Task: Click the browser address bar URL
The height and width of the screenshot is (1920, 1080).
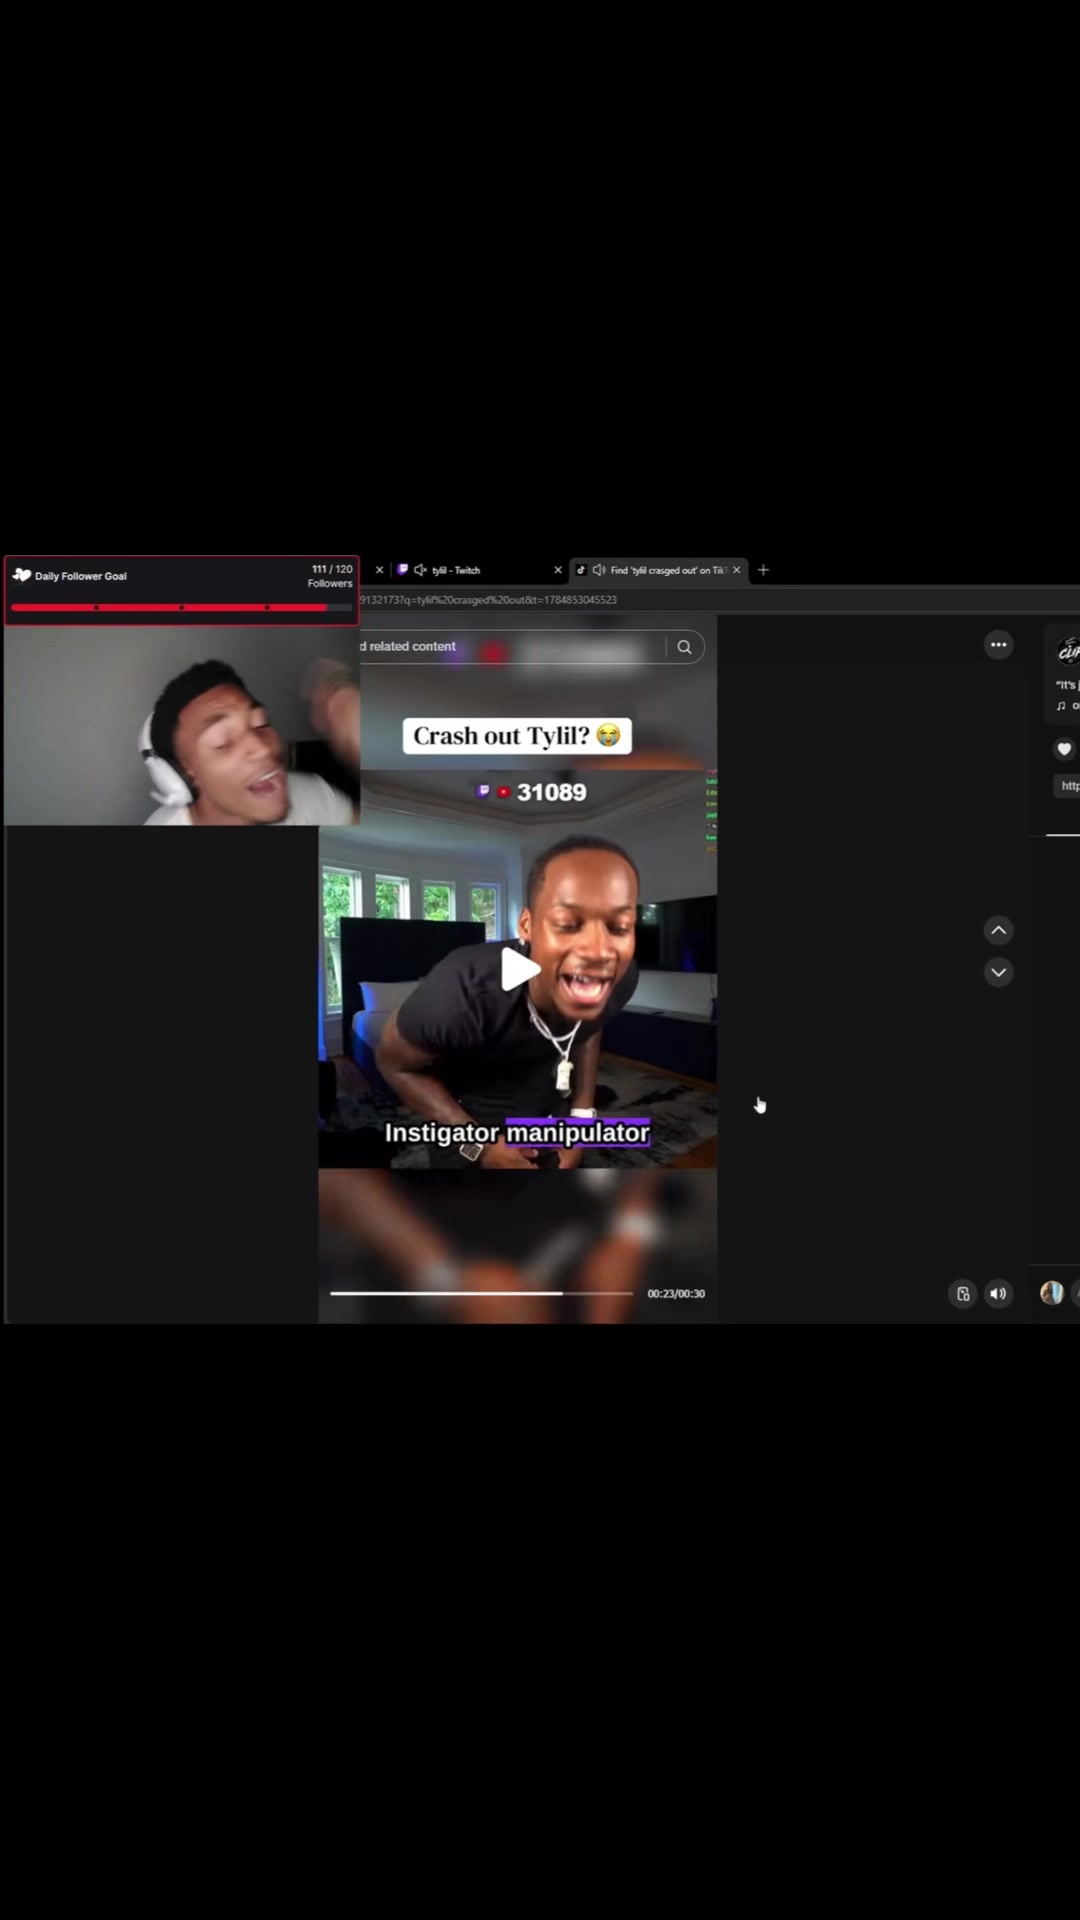Action: [488, 600]
